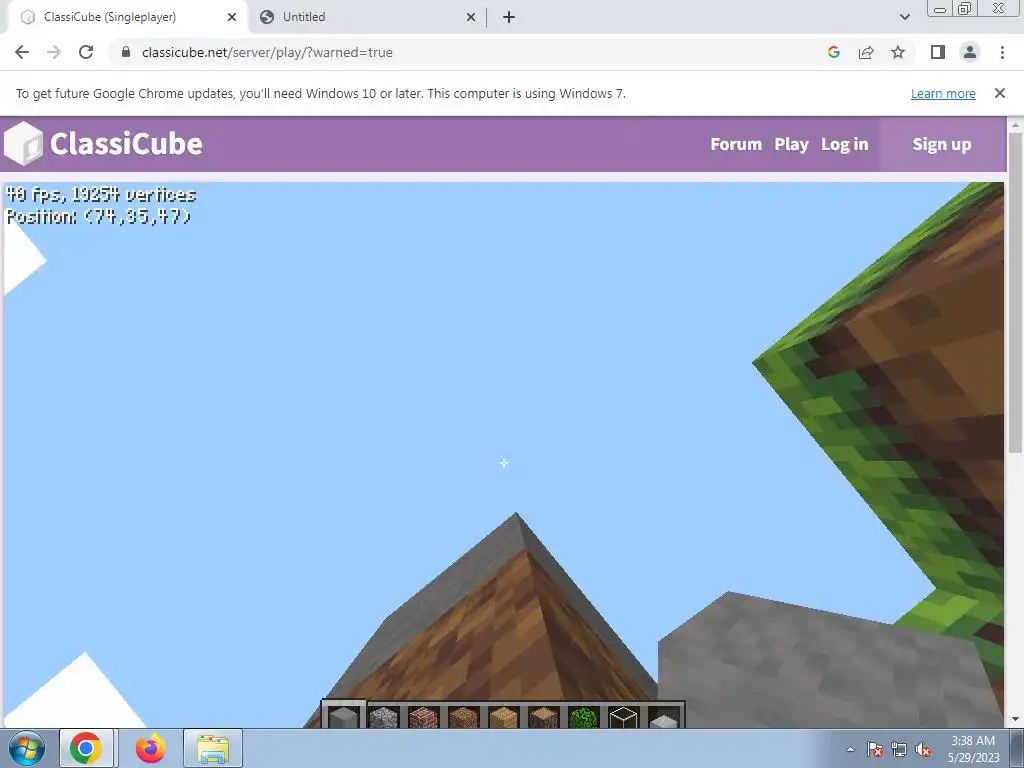The image size is (1024, 768).
Task: Click the site padlock icon
Action: [126, 52]
